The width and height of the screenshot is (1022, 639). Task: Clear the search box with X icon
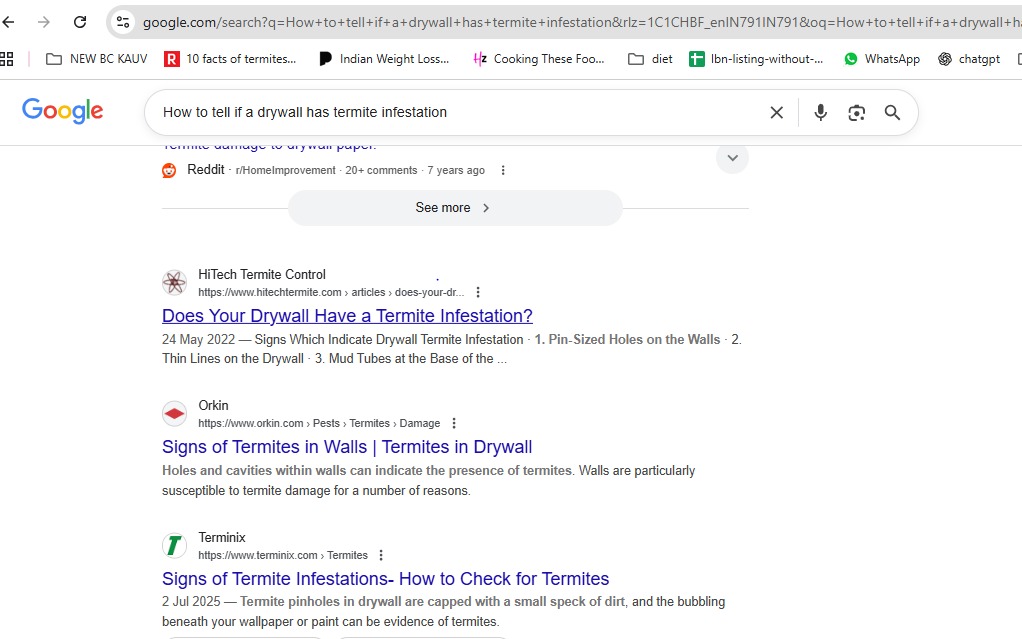point(776,113)
